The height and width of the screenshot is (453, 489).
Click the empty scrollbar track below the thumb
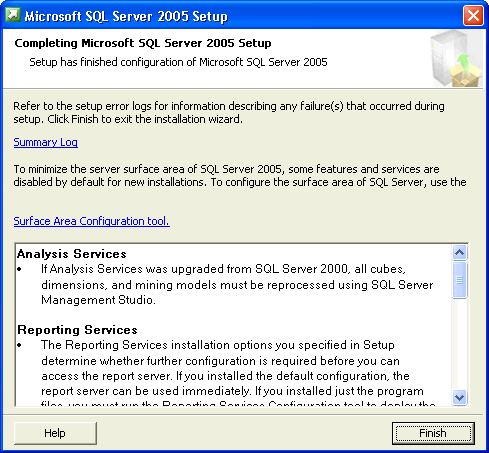(x=460, y=344)
